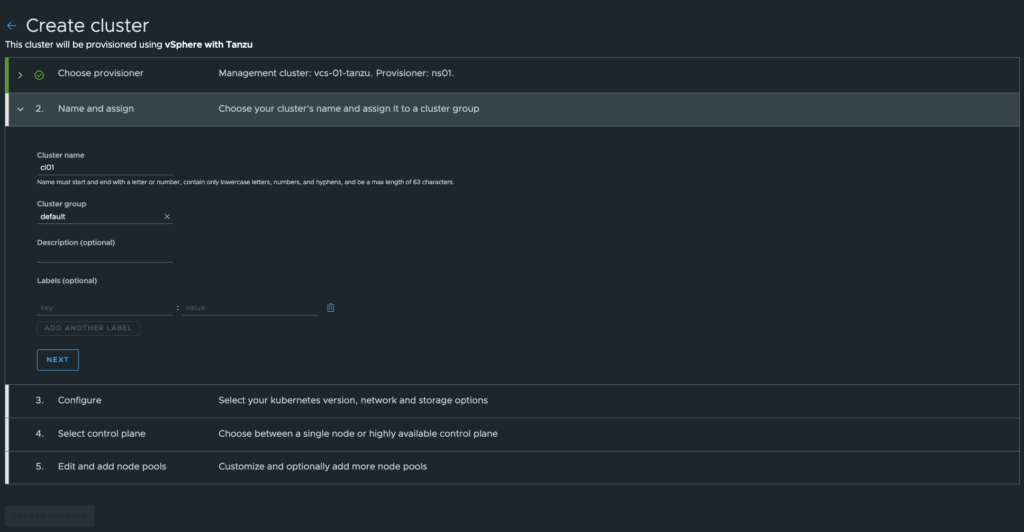Viewport: 1024px width, 532px height.
Task: Click the vSphere with Tanzu text
Action: tap(208, 44)
